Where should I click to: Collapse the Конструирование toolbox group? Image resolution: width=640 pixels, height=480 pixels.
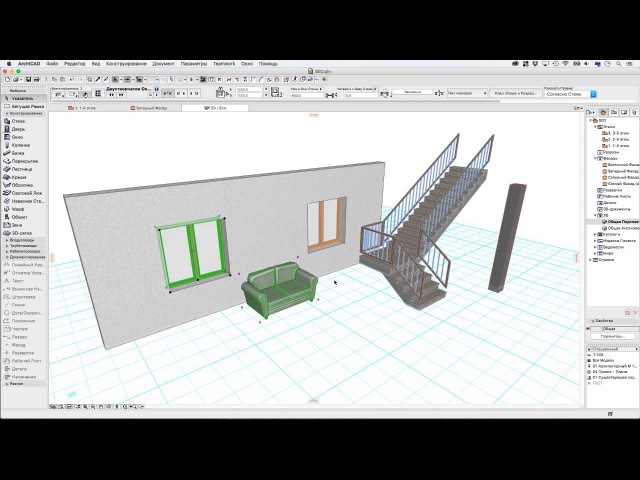[7, 113]
